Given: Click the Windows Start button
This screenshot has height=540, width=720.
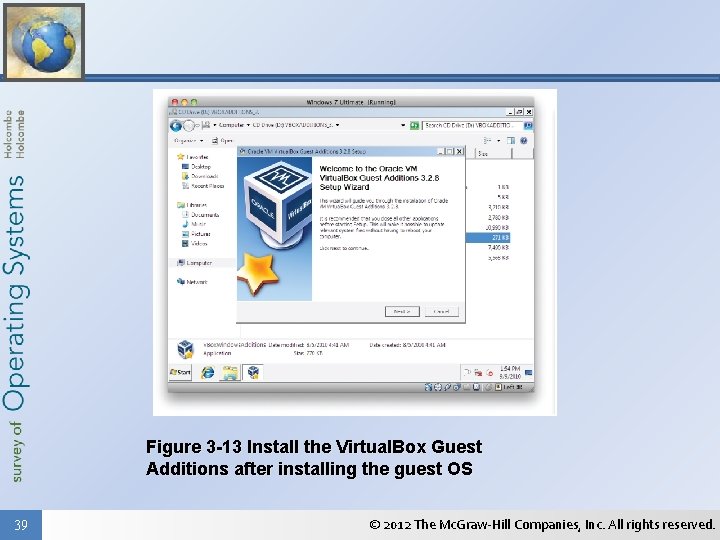Looking at the screenshot, I should click(x=180, y=372).
